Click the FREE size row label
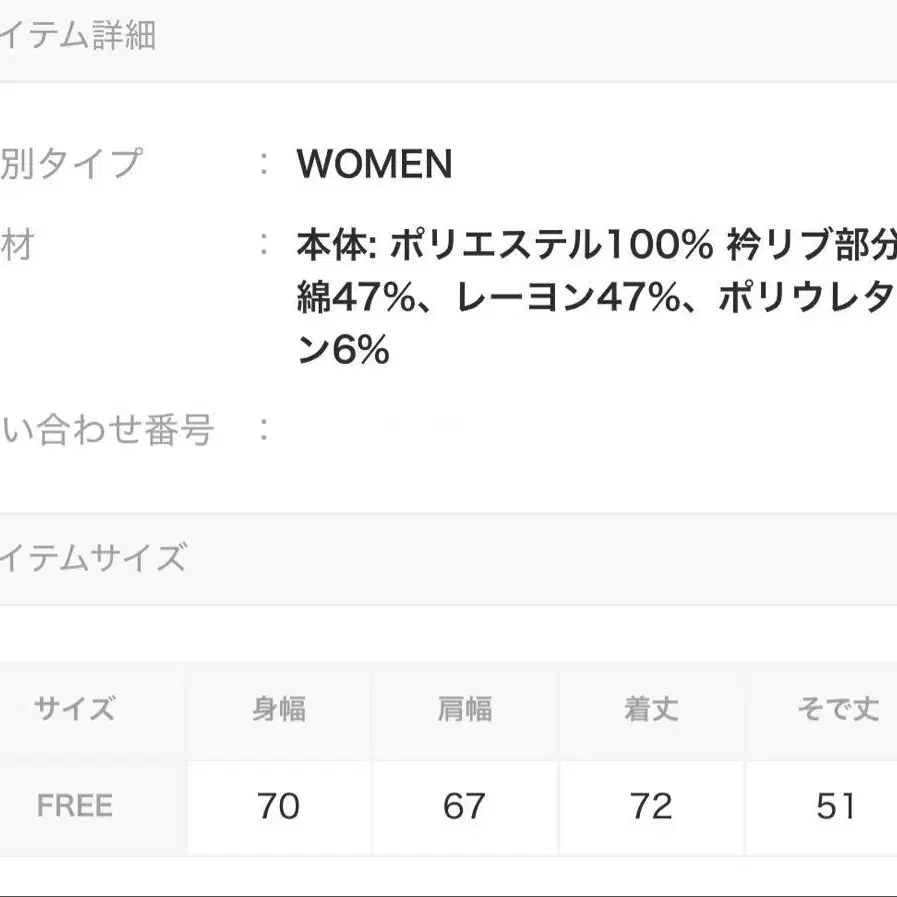Screen dimensions: 897x897 (x=75, y=805)
